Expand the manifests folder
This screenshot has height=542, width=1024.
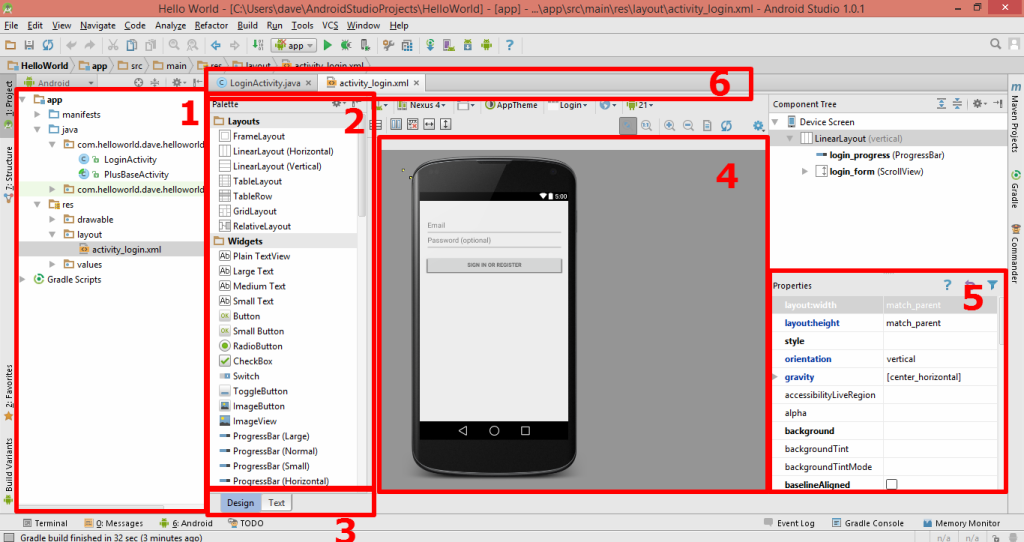37,114
